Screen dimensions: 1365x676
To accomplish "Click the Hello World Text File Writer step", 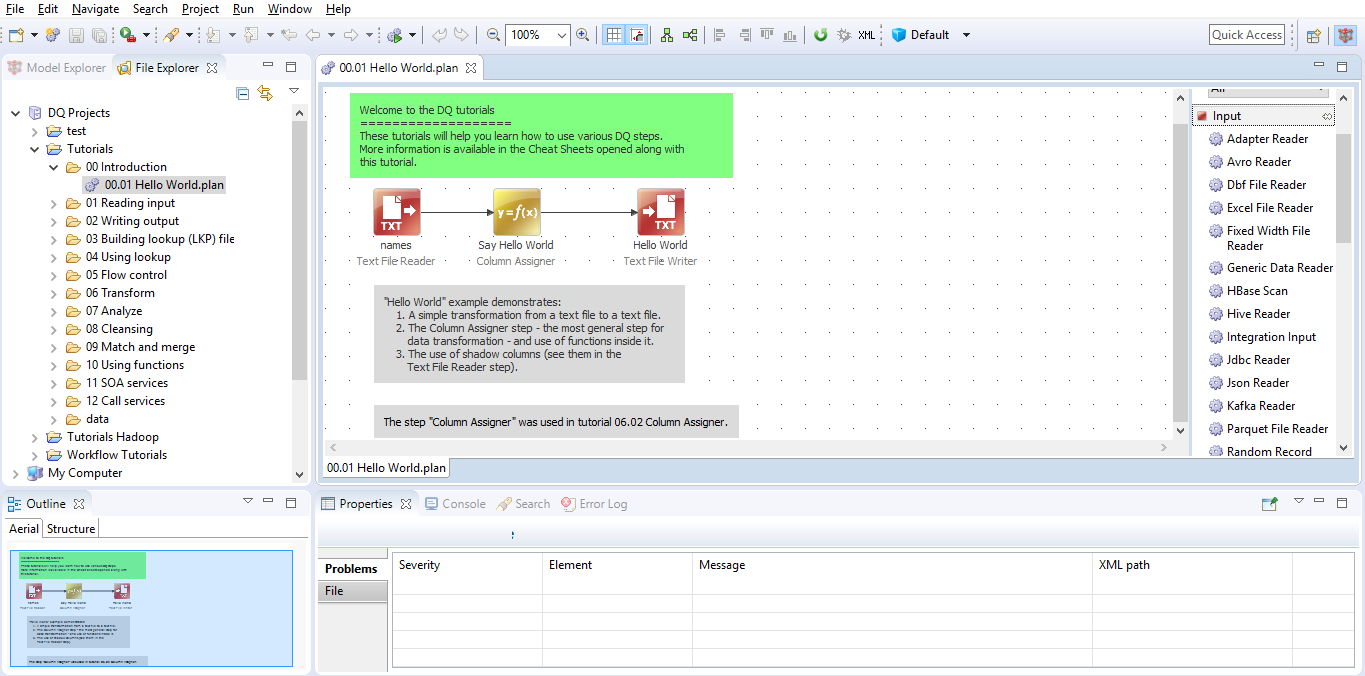I will click(x=660, y=212).
